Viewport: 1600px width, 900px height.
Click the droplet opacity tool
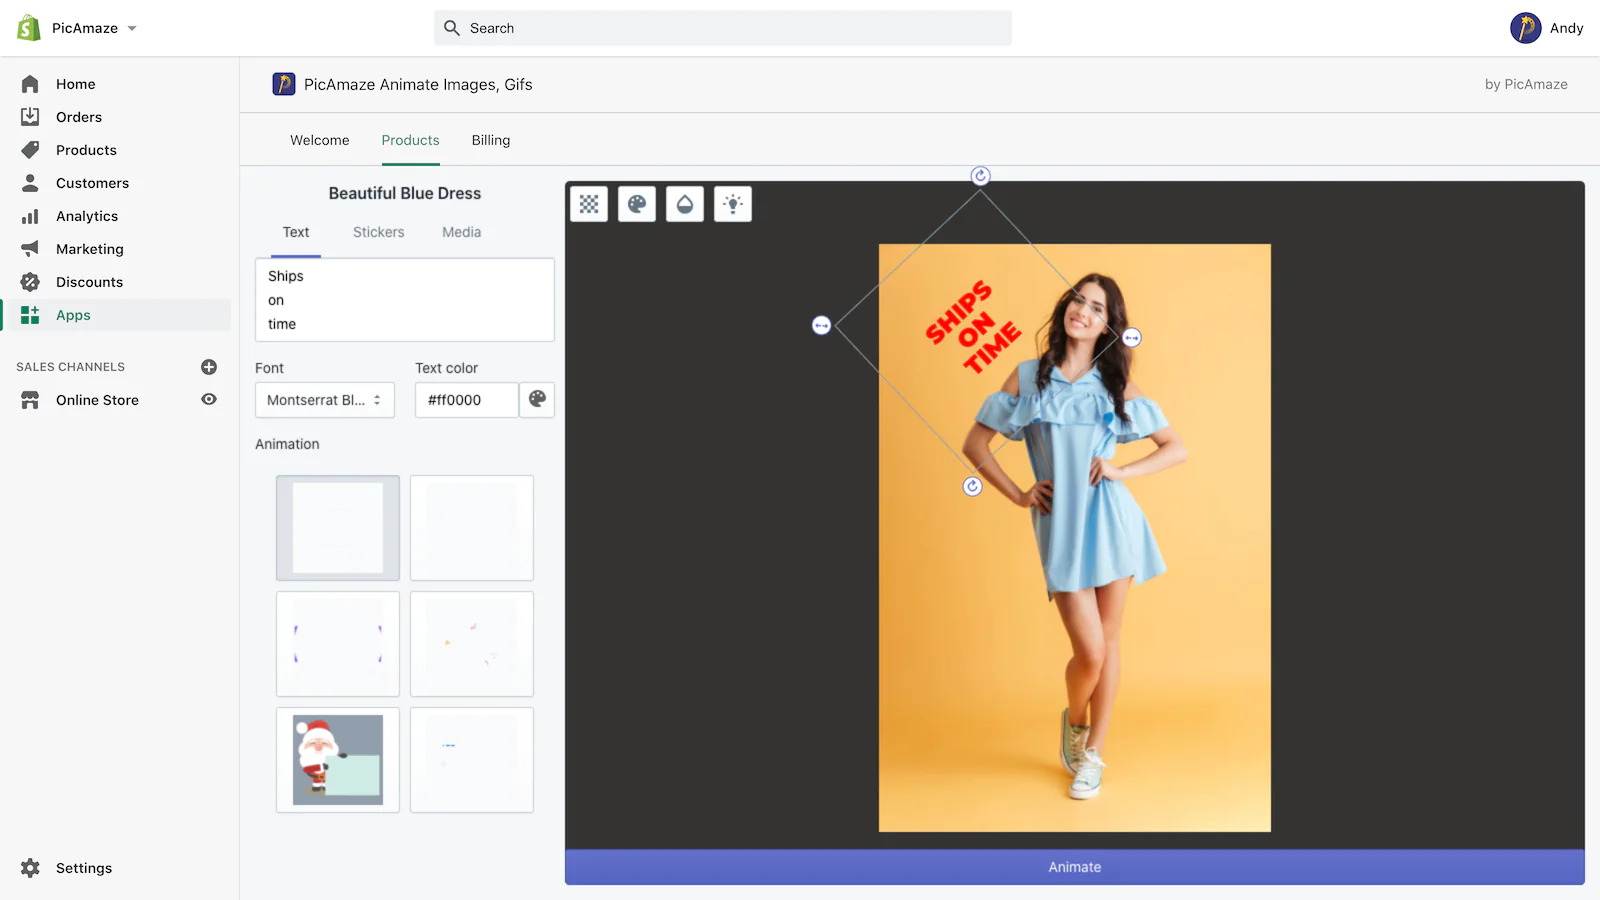point(685,204)
